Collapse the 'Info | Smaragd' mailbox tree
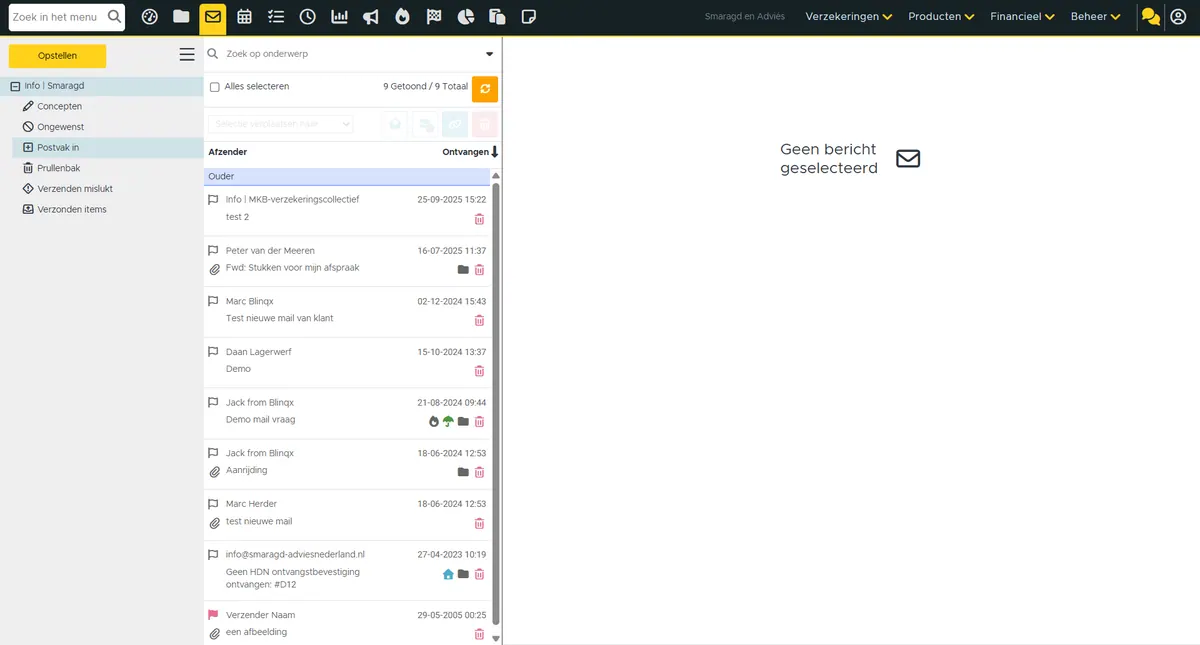The height and width of the screenshot is (645, 1200). click(x=15, y=86)
